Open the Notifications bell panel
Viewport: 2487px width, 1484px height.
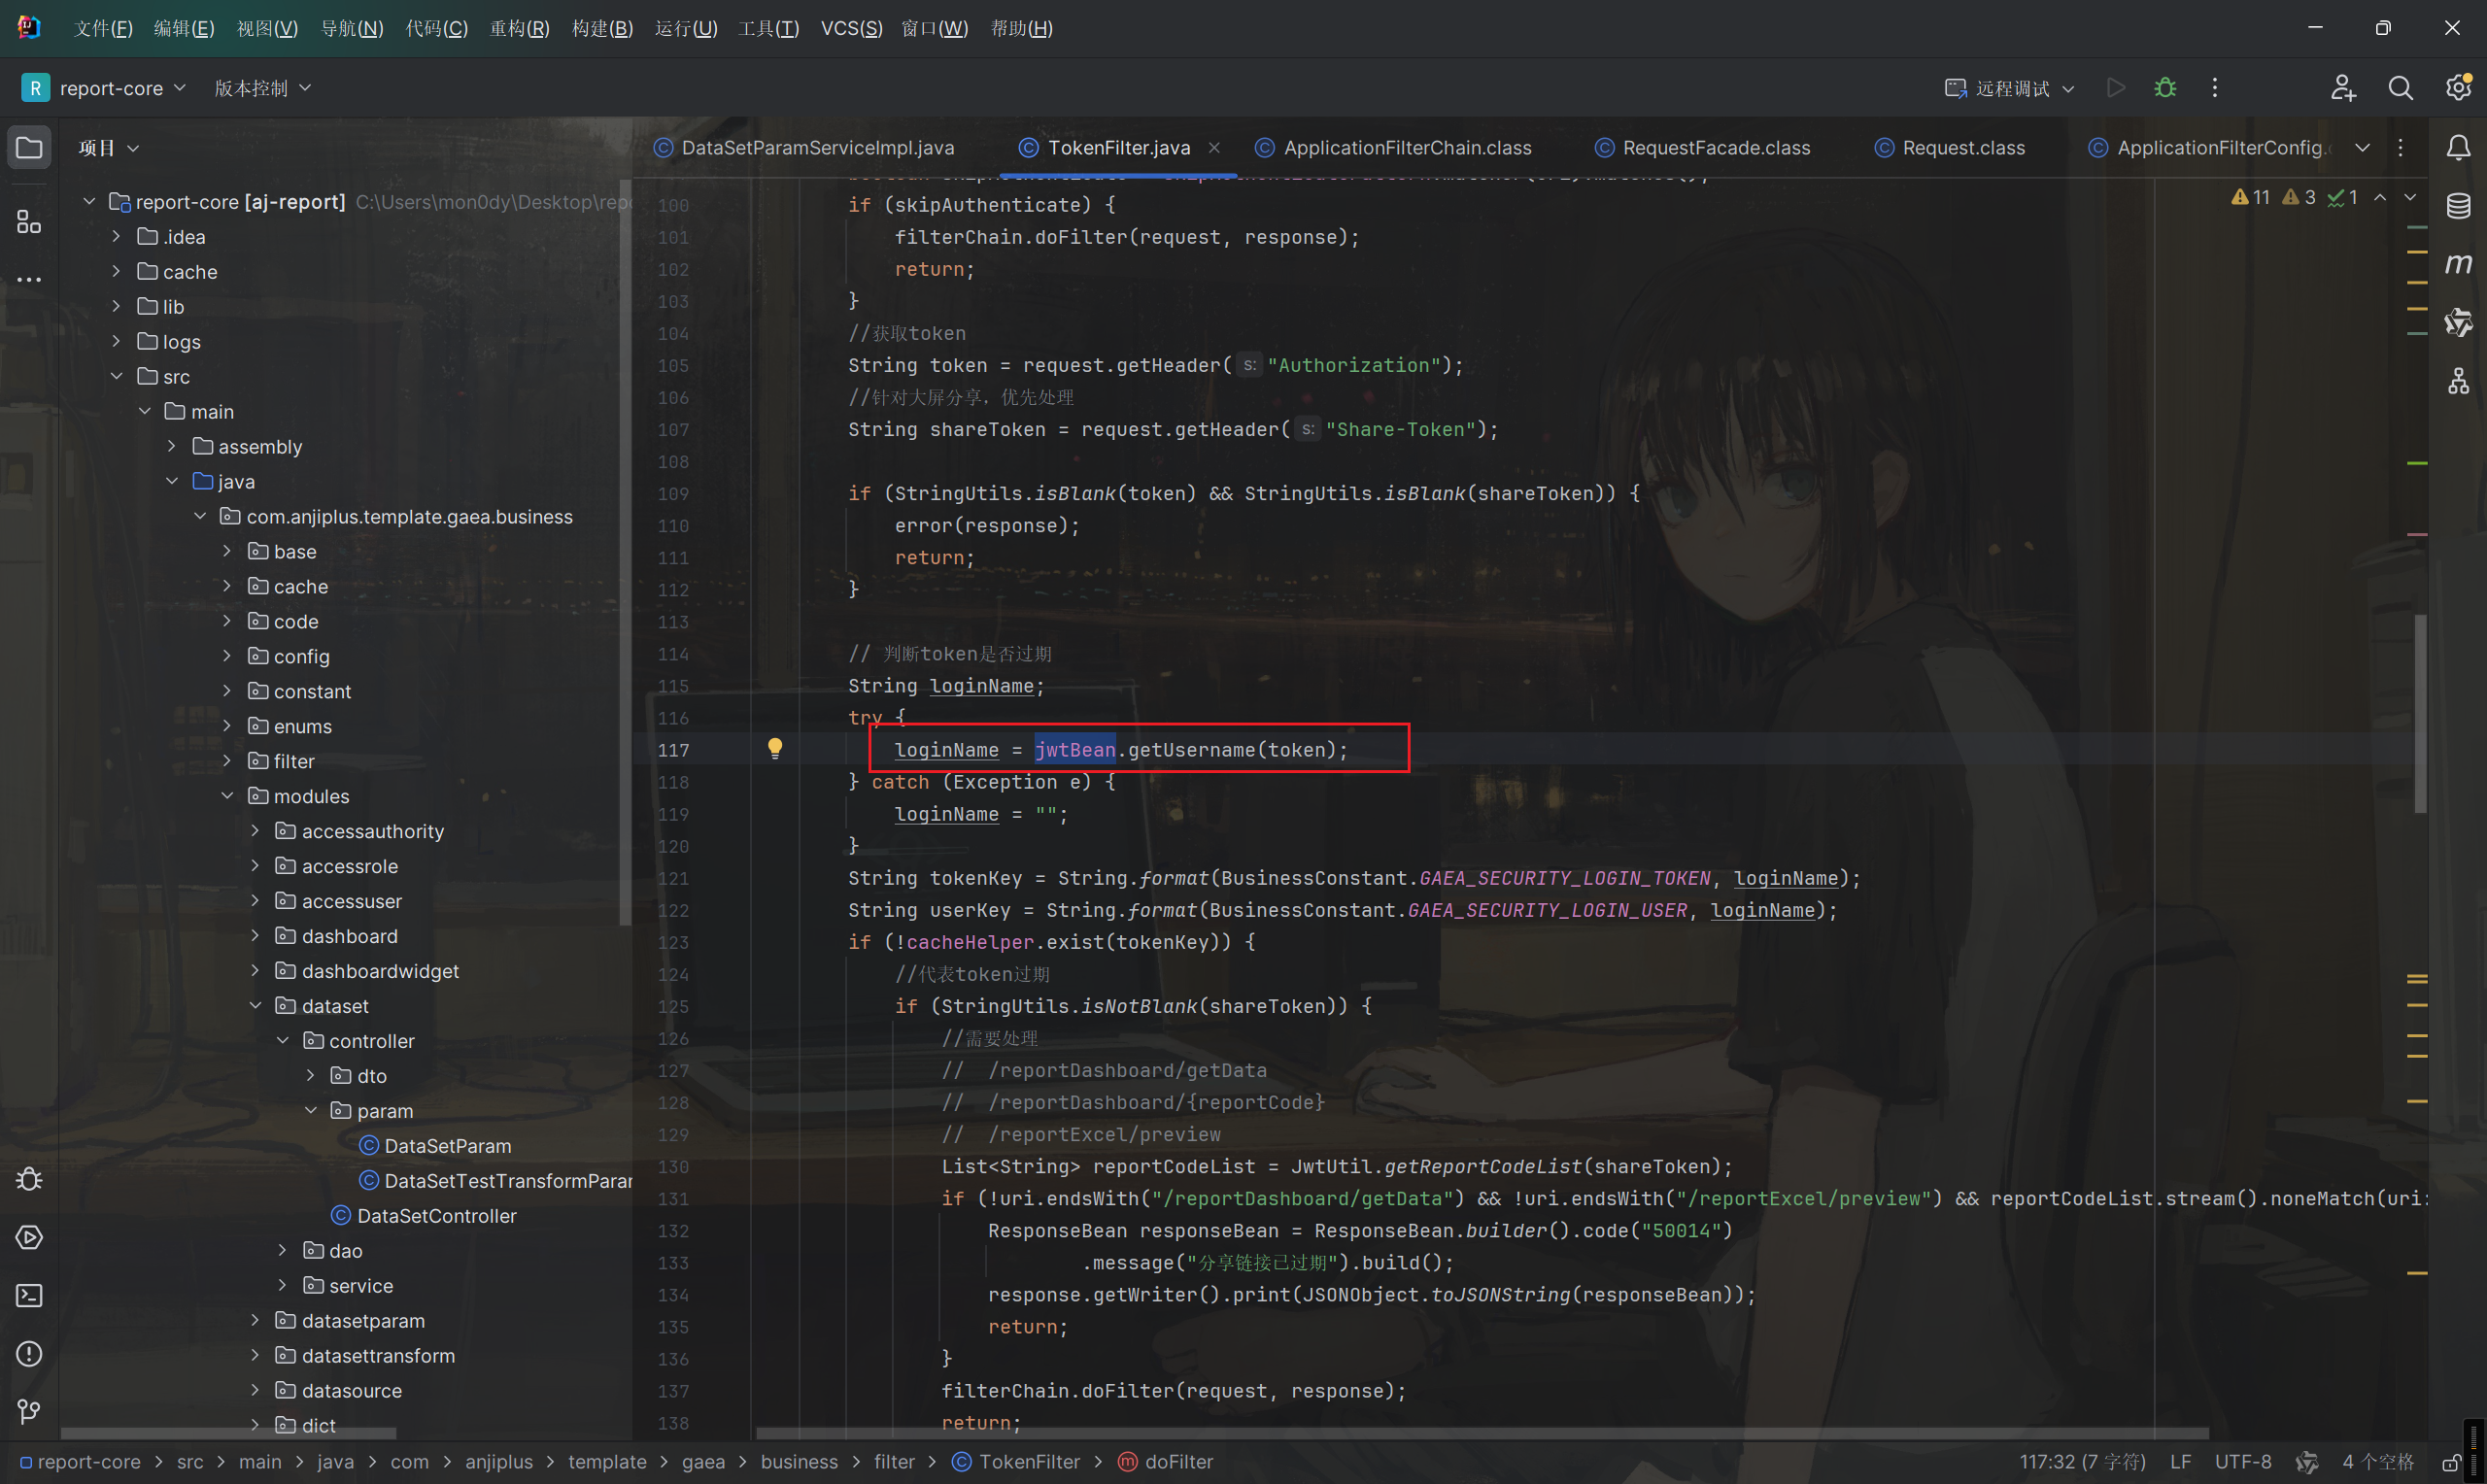coord(2458,148)
